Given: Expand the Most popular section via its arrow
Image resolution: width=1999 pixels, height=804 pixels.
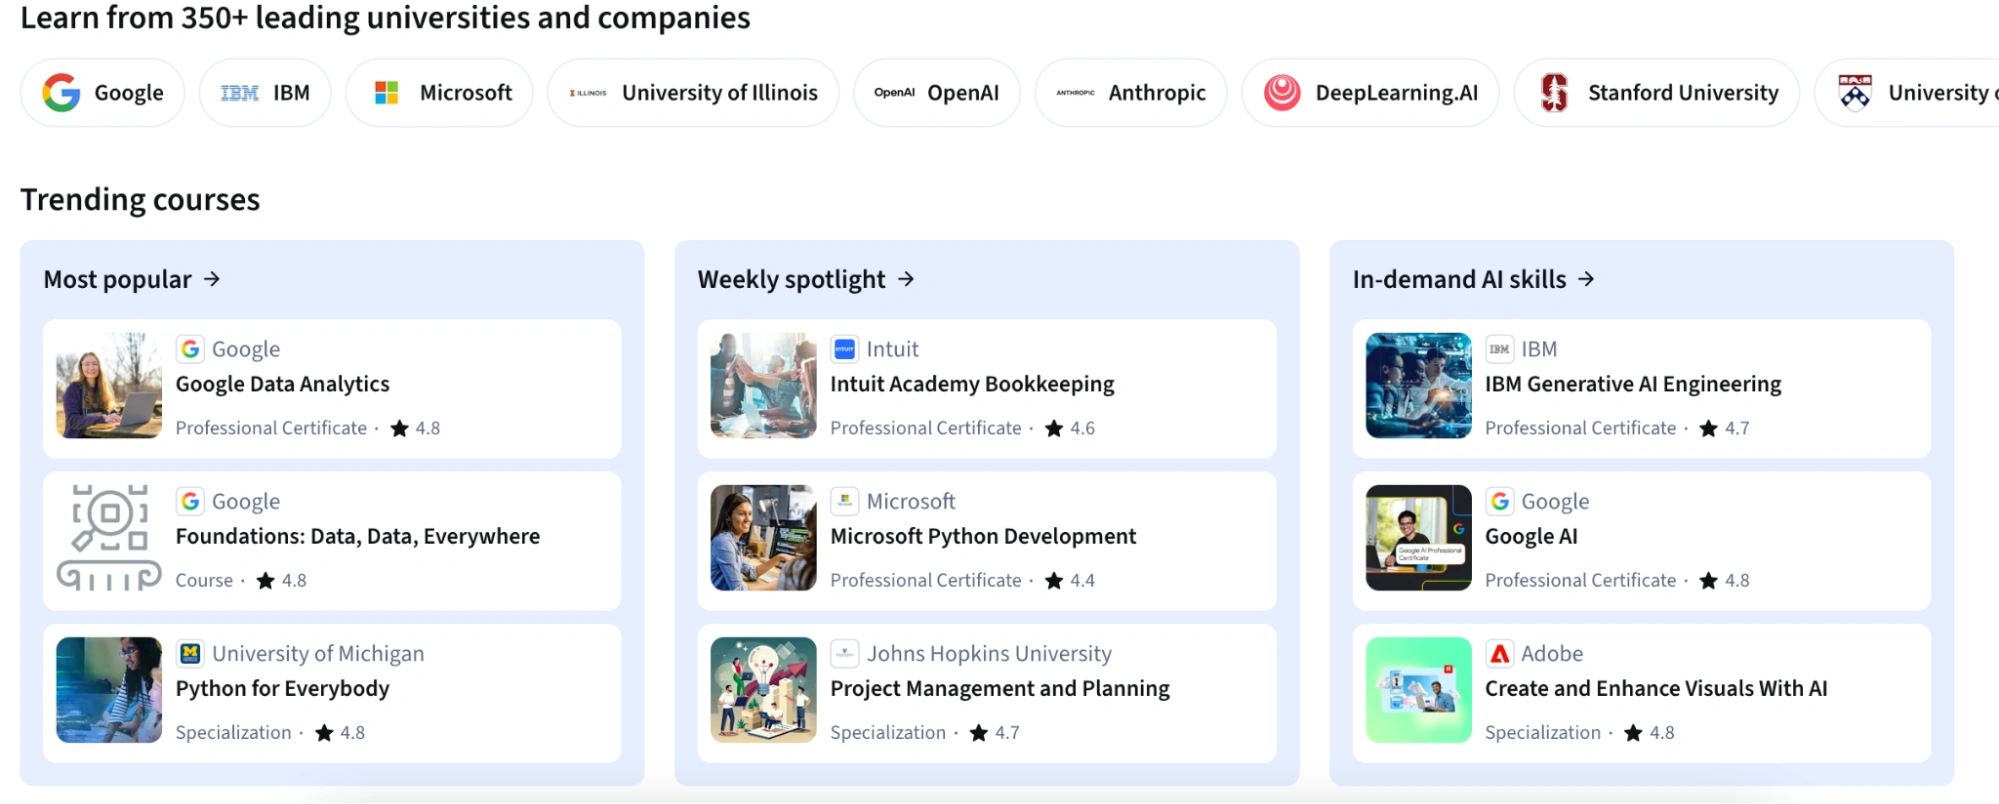Looking at the screenshot, I should pos(211,280).
